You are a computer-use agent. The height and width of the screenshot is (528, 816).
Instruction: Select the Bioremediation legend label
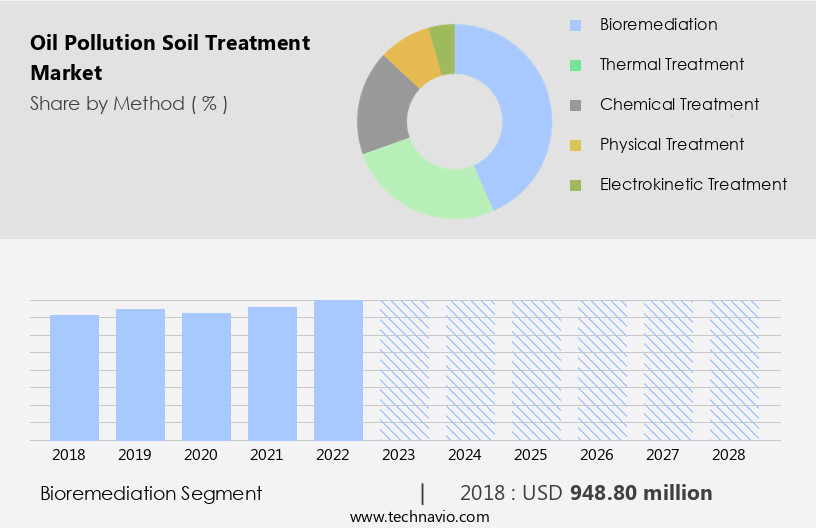tap(658, 25)
